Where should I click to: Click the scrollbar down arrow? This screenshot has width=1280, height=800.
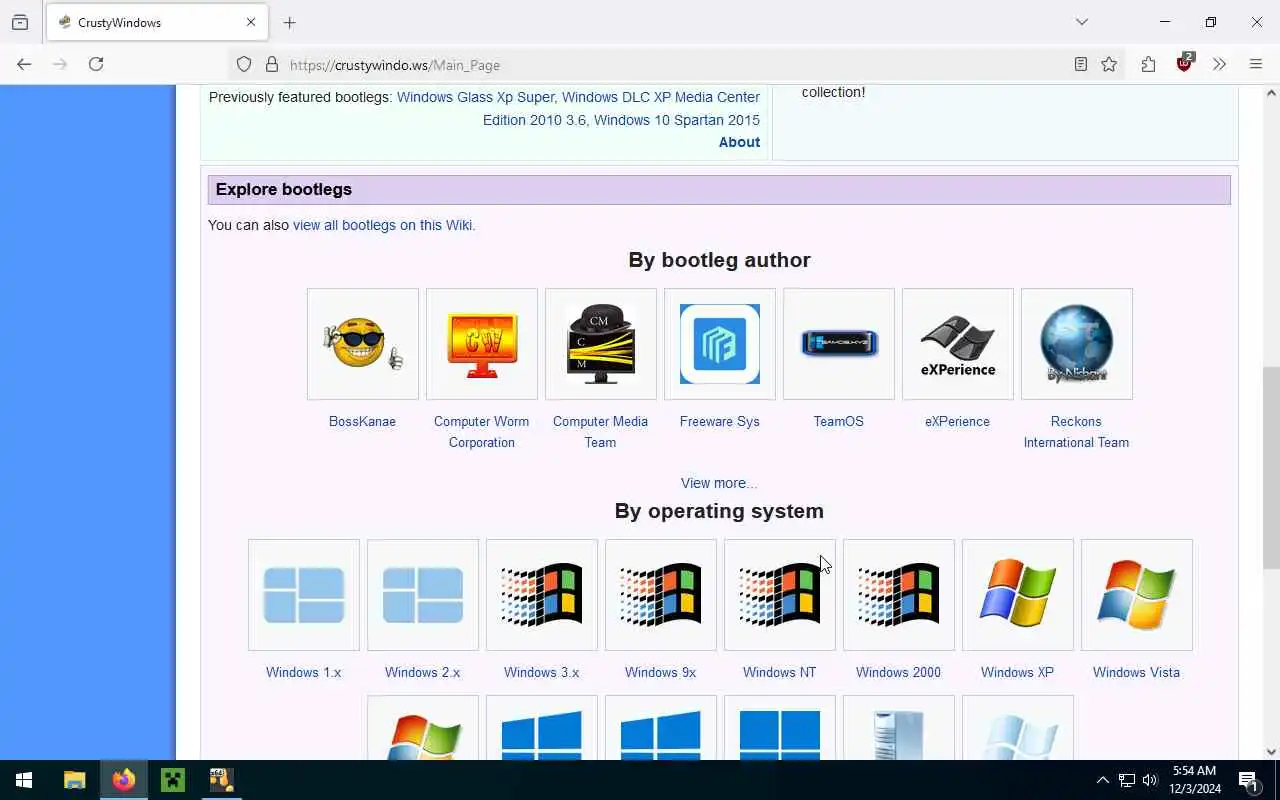click(x=1271, y=752)
